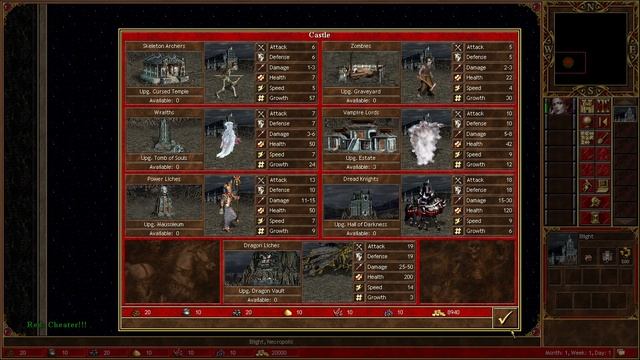Click the "Dragon Liches" title text
The height and width of the screenshot is (360, 640).
tap(262, 246)
